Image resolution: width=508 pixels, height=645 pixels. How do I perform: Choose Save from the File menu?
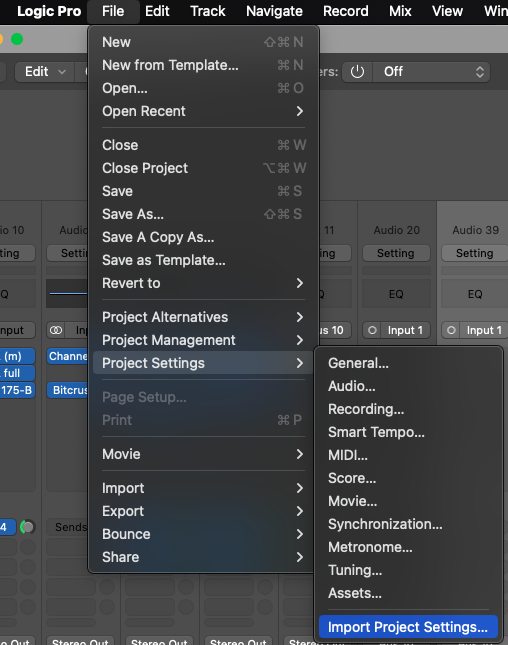(203, 191)
